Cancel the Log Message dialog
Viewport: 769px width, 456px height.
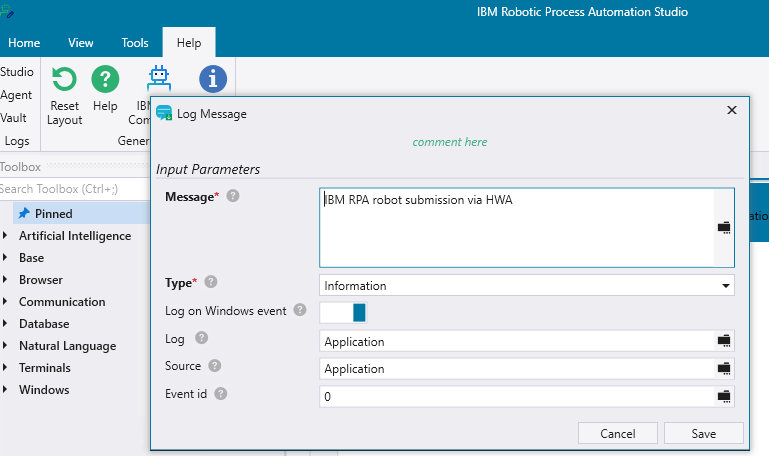click(x=617, y=433)
